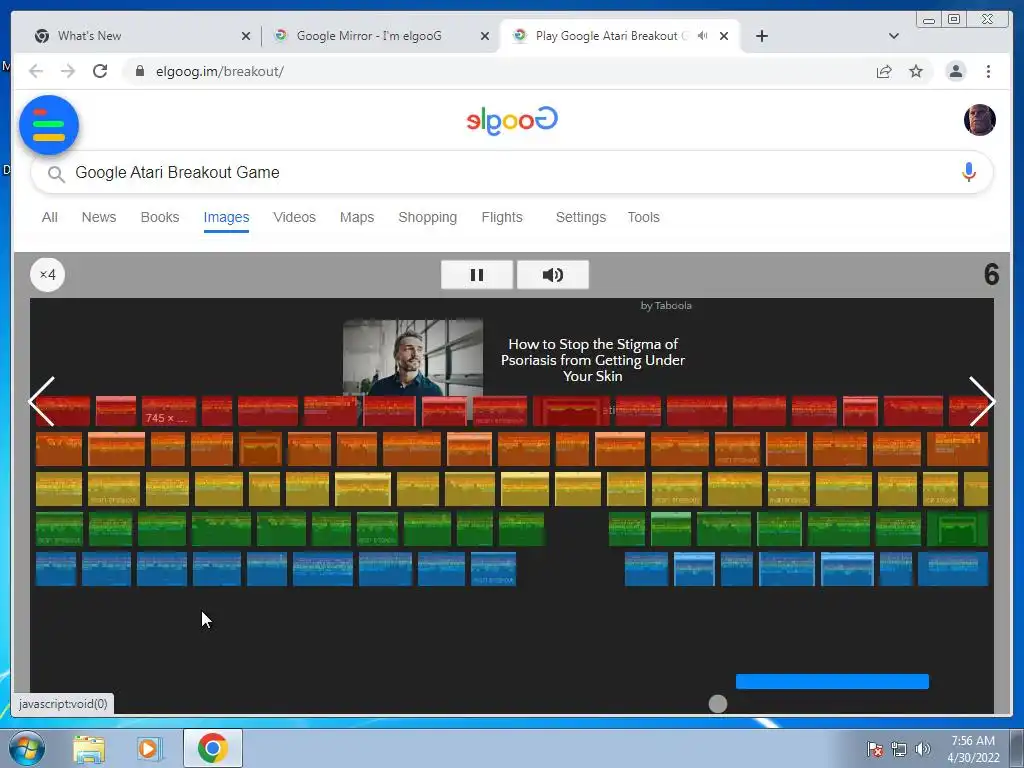The image size is (1024, 768).
Task: Click the address bar URL
Action: 219,71
